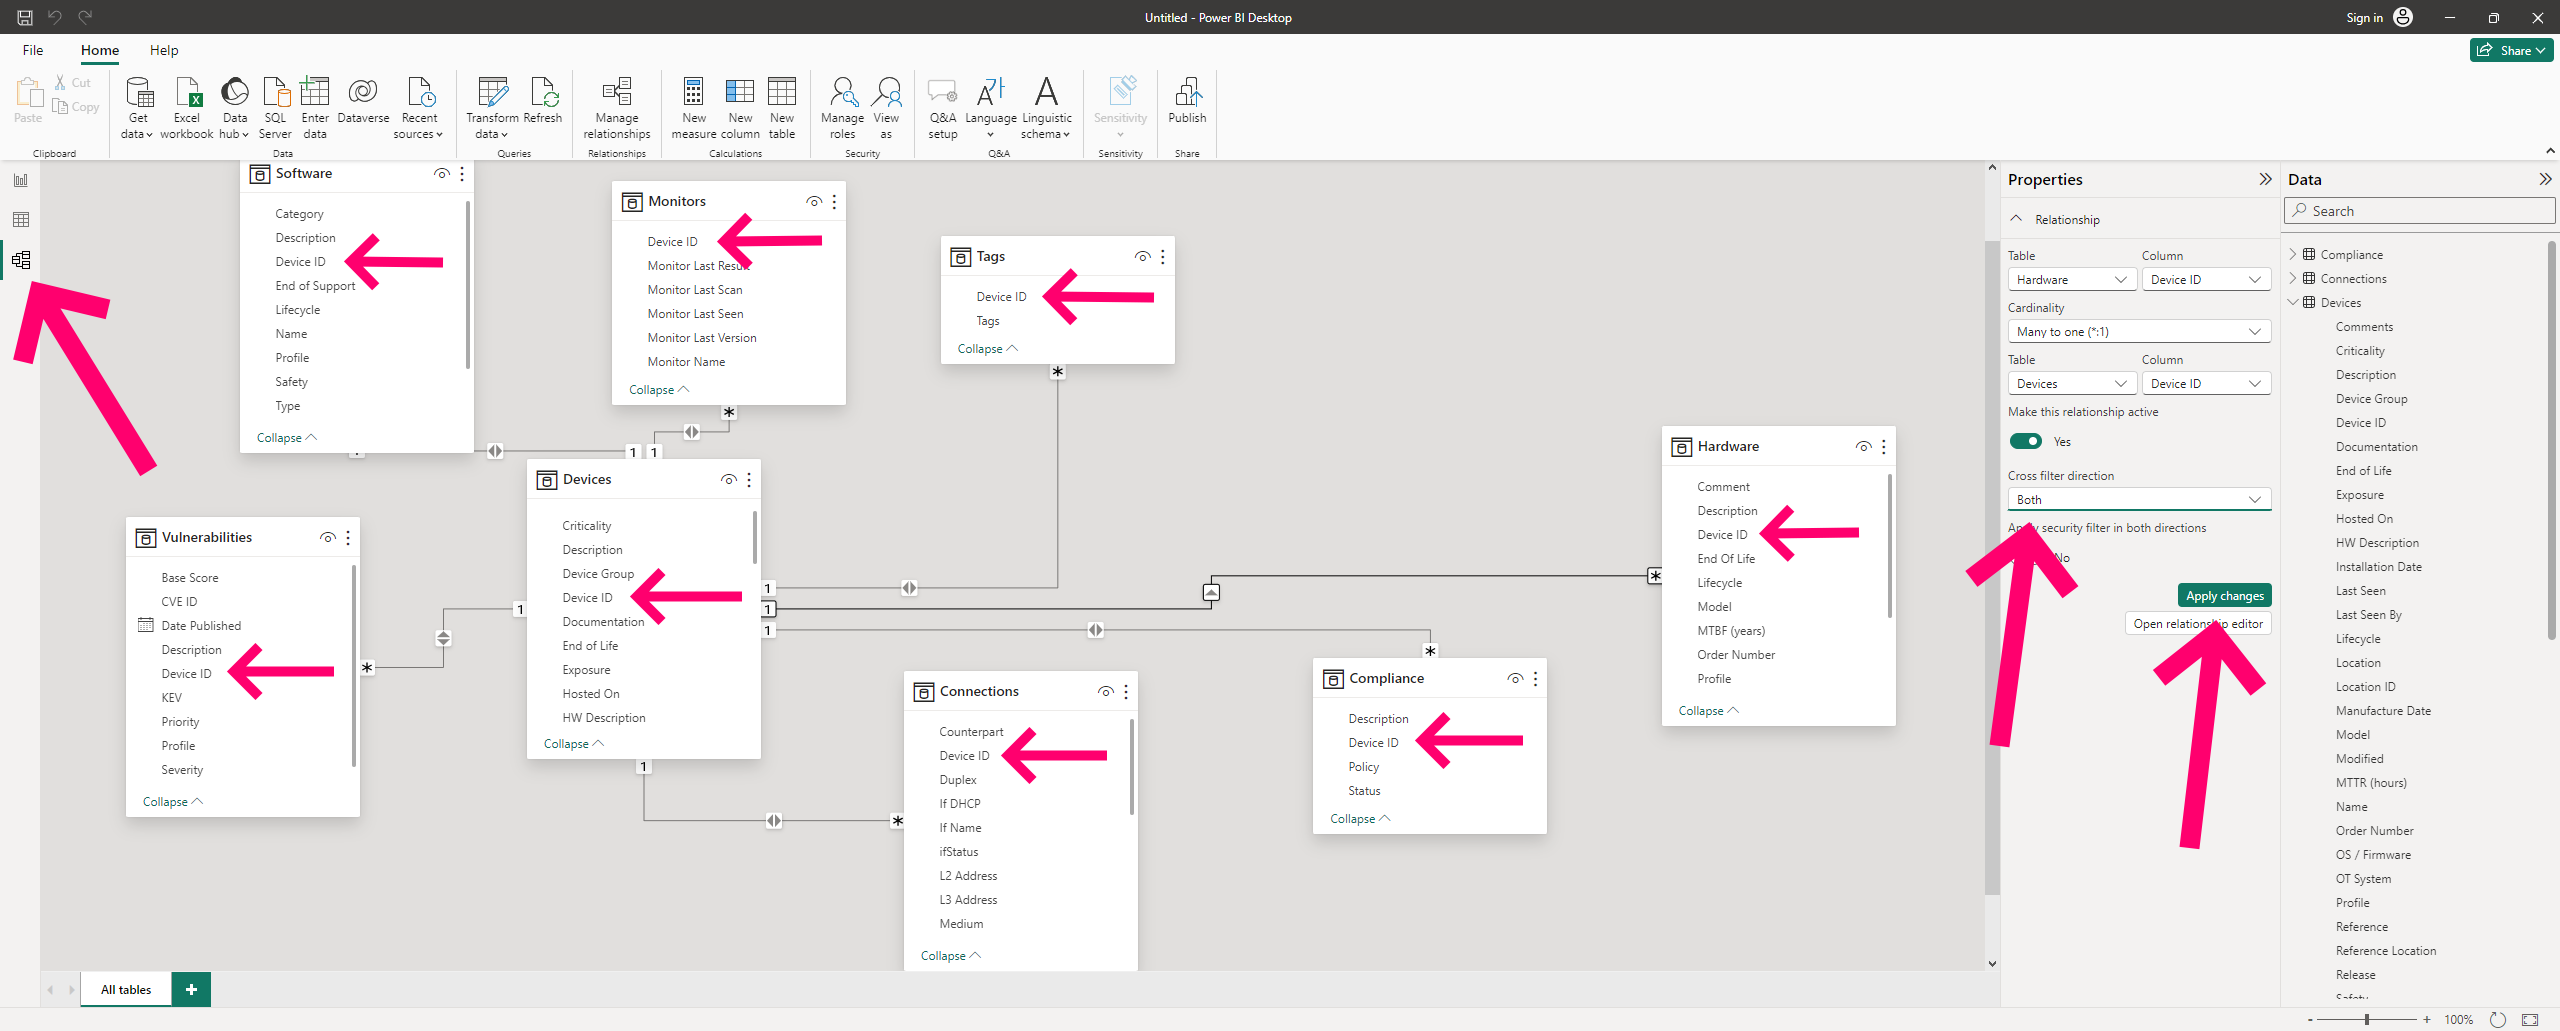
Task: Open the Get data button
Action: click(x=138, y=108)
